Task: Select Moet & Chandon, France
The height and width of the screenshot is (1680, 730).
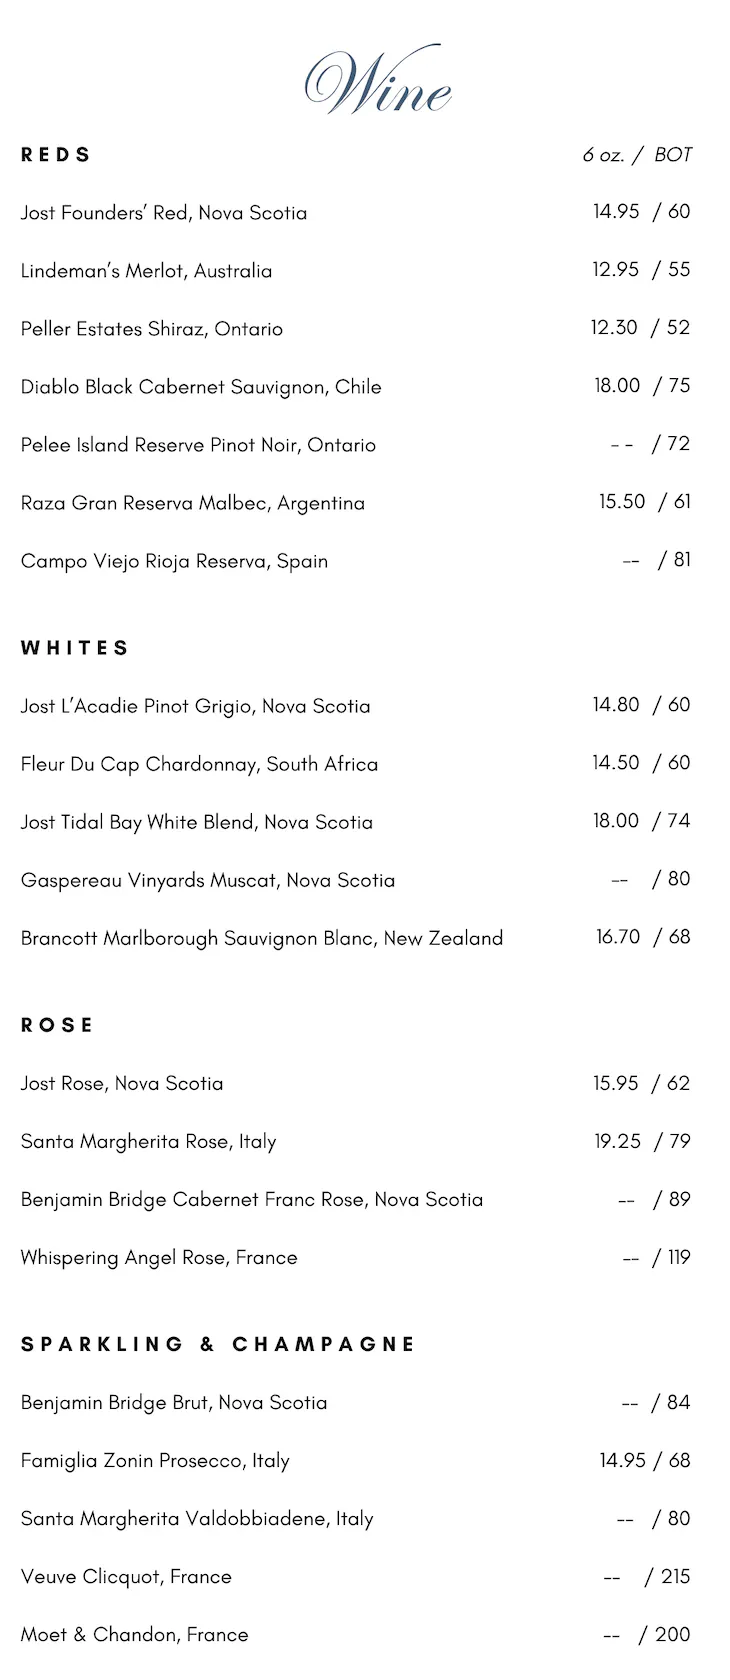Action: pyautogui.click(x=134, y=1634)
